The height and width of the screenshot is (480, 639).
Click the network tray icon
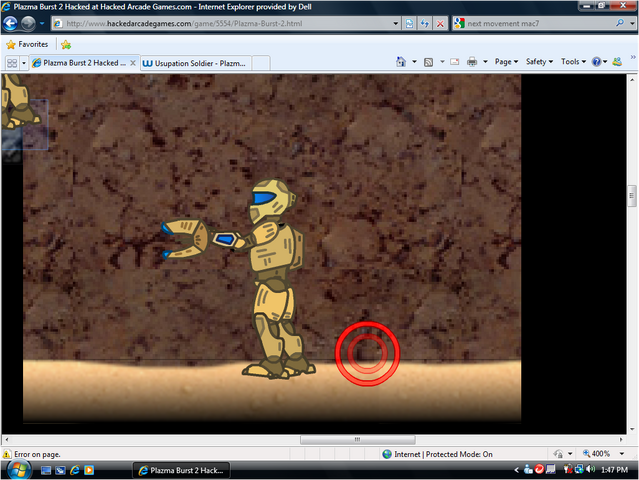coord(579,469)
